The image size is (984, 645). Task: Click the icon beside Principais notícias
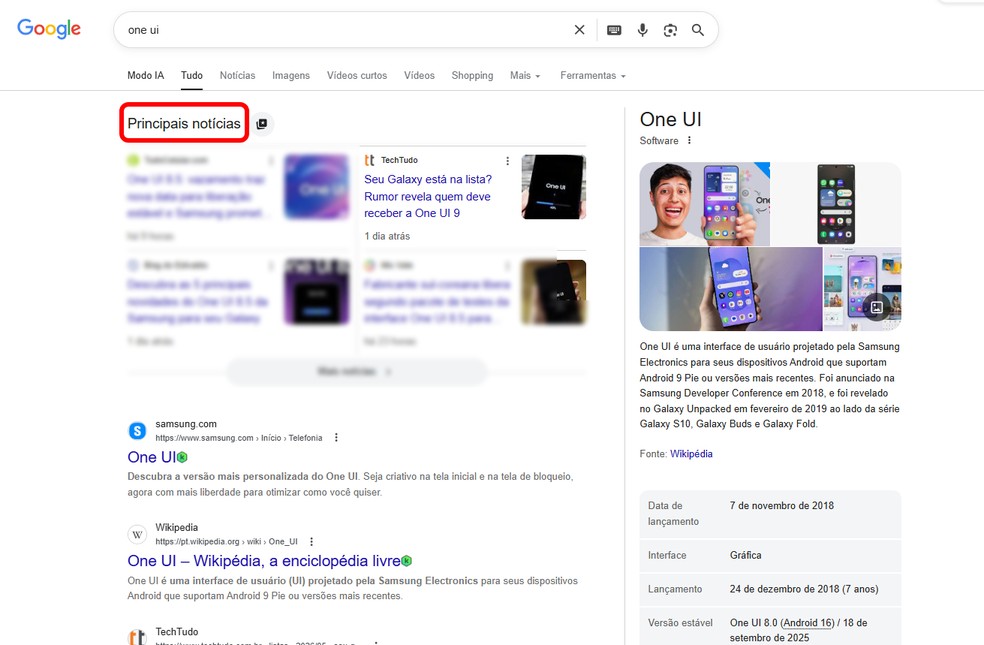[x=262, y=124]
